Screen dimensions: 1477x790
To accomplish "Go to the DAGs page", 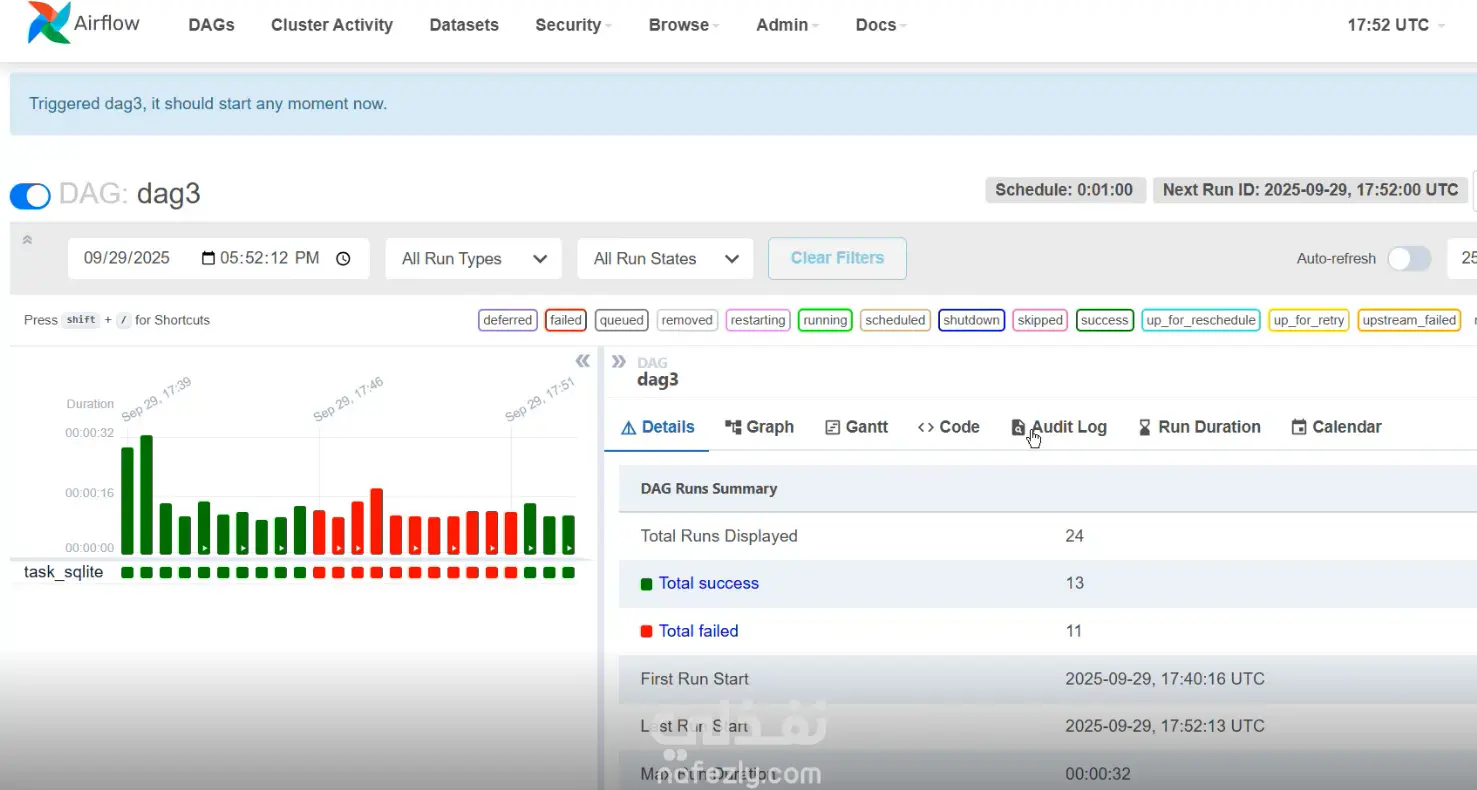I will point(211,25).
